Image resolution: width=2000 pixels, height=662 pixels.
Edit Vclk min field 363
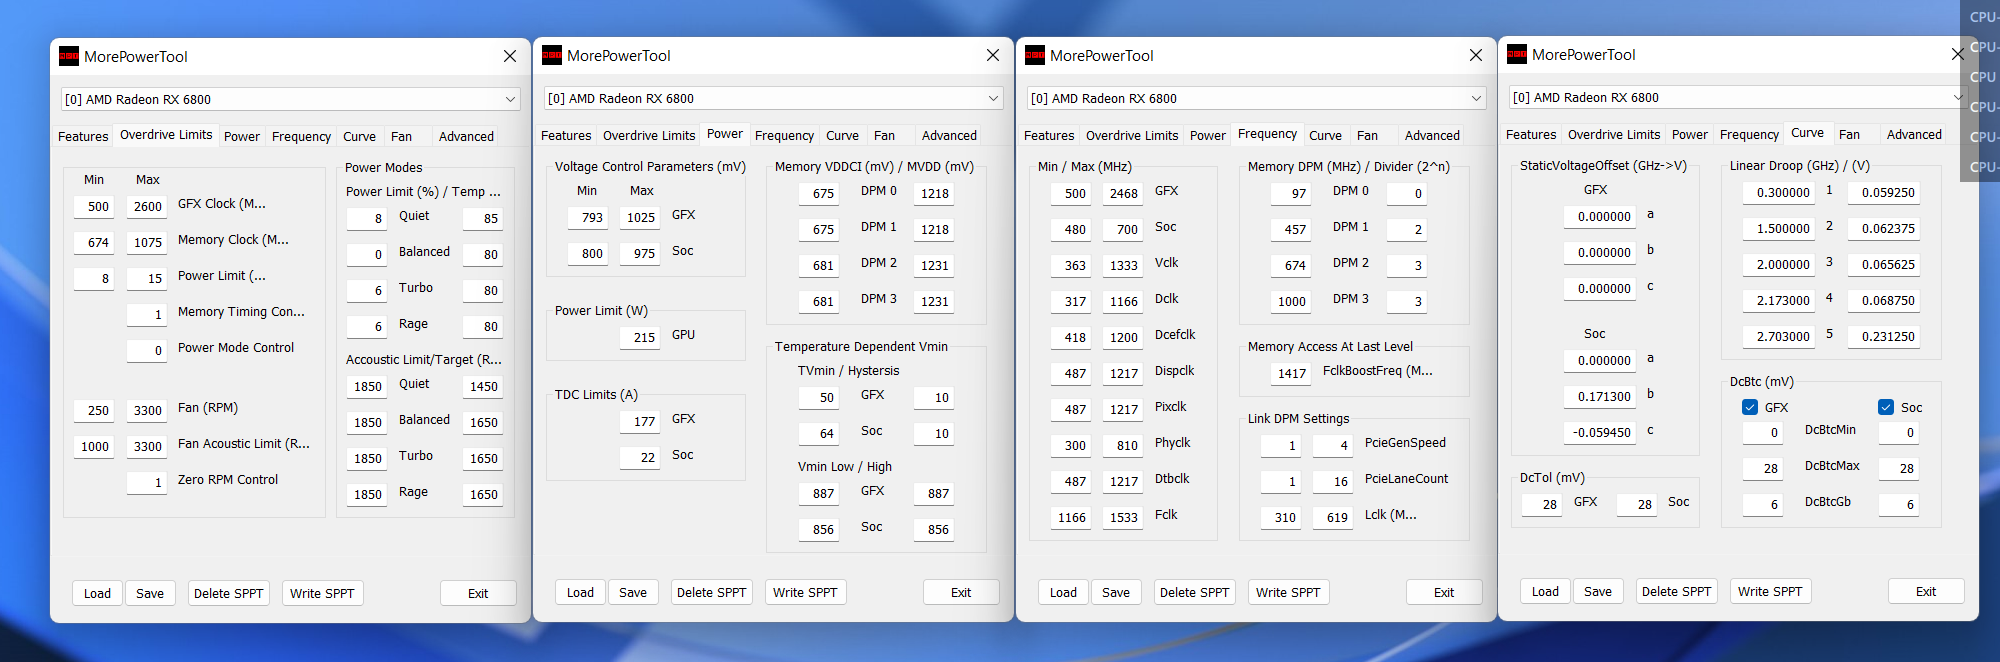(x=1071, y=265)
